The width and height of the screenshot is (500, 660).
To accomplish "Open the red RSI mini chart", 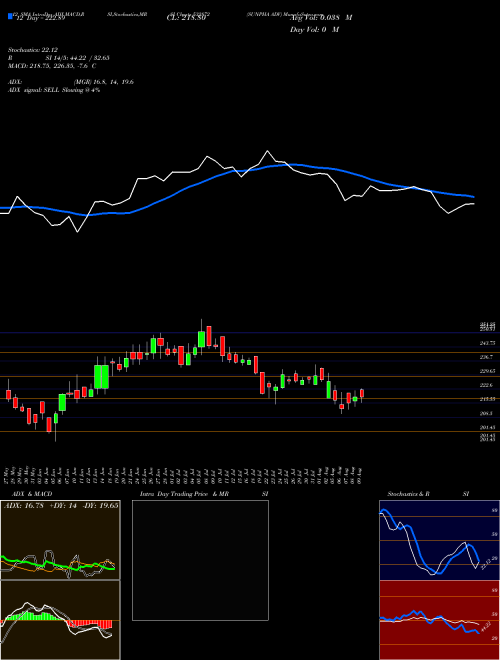I will (x=439, y=620).
